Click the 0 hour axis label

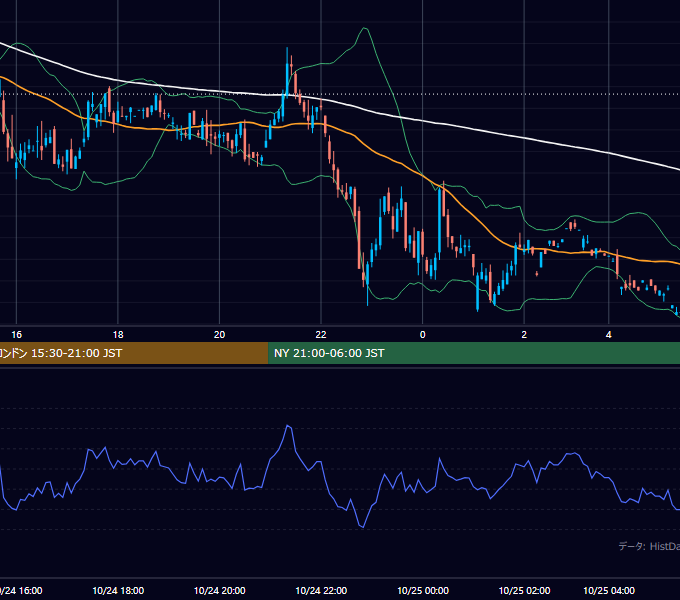tap(422, 335)
